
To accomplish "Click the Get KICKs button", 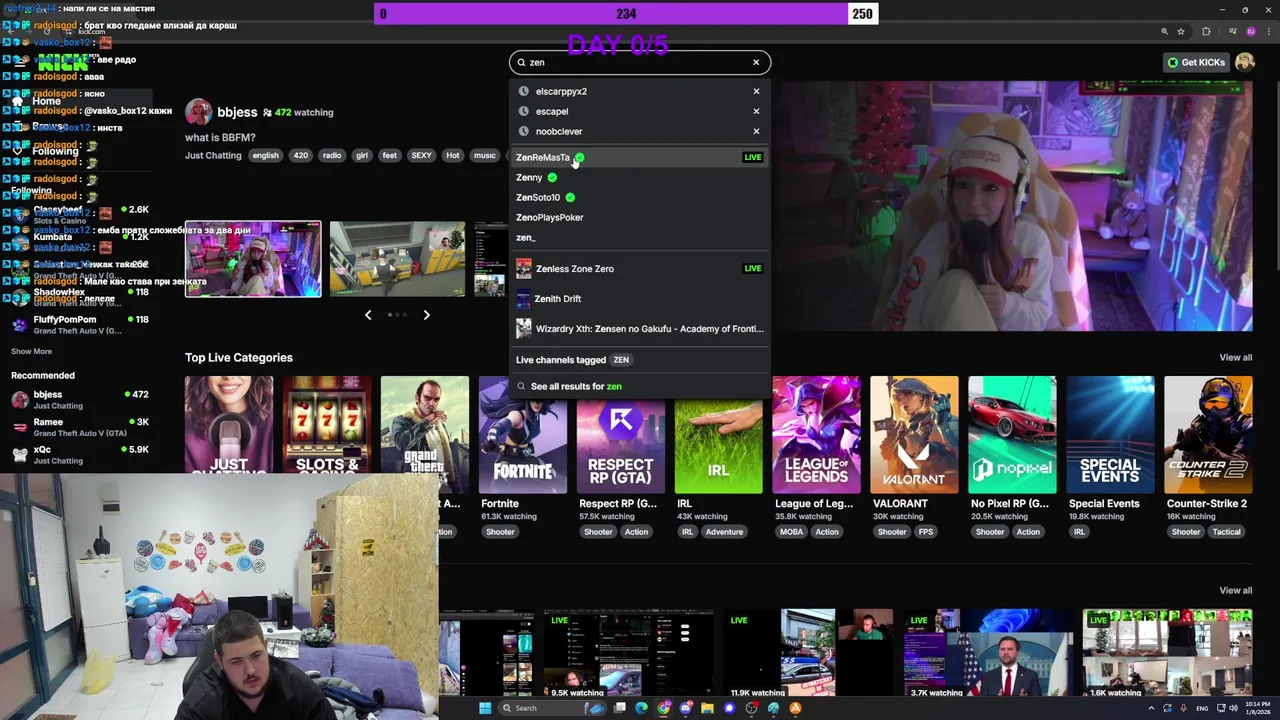I will [1196, 62].
